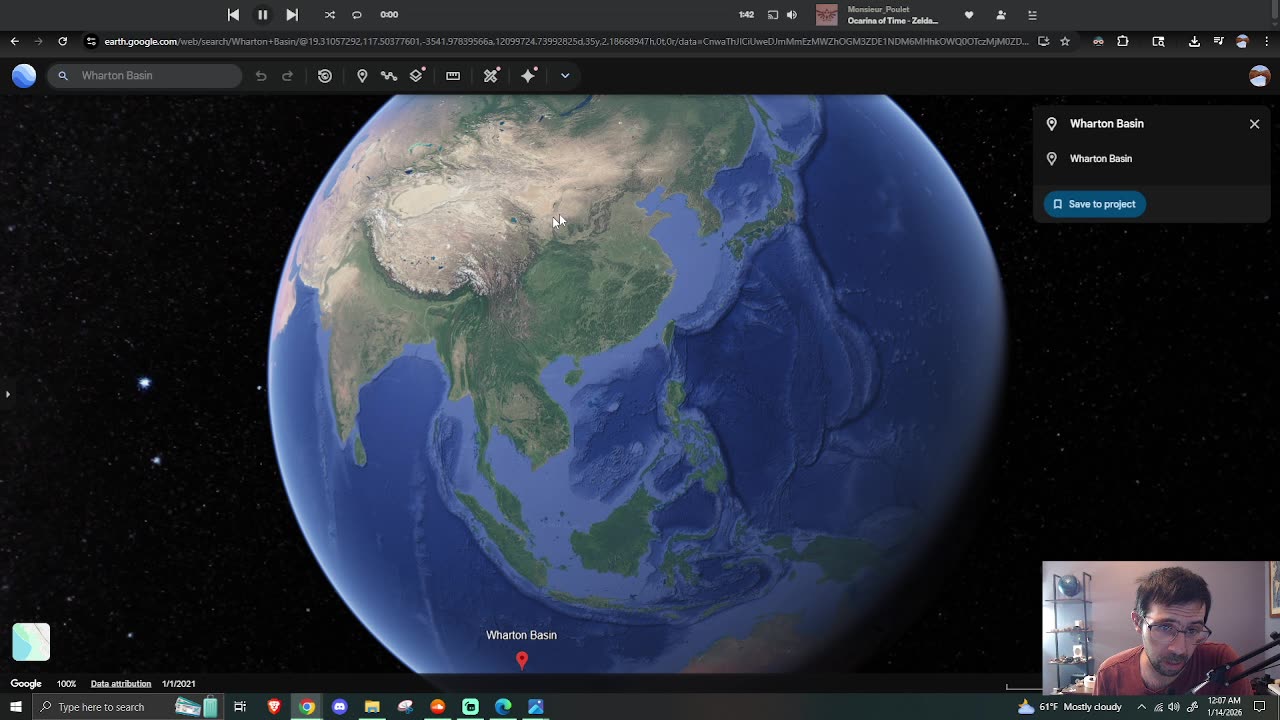
Task: Reload the Google Earth page
Action: 62,41
